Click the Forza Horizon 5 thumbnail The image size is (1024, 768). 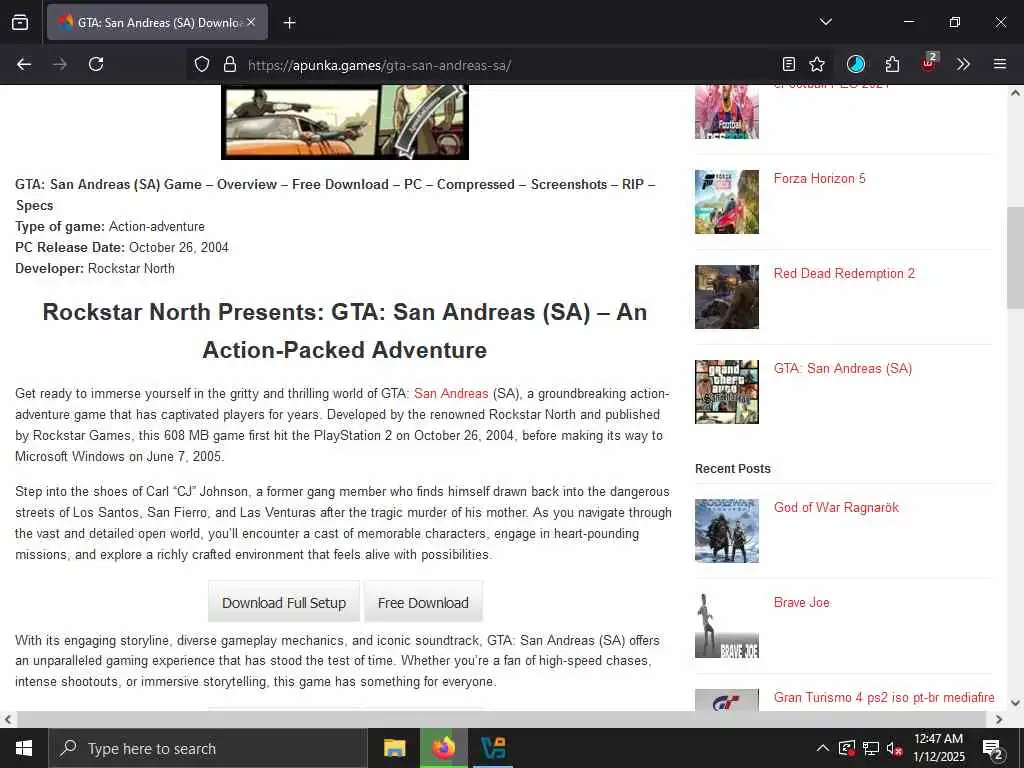(727, 202)
